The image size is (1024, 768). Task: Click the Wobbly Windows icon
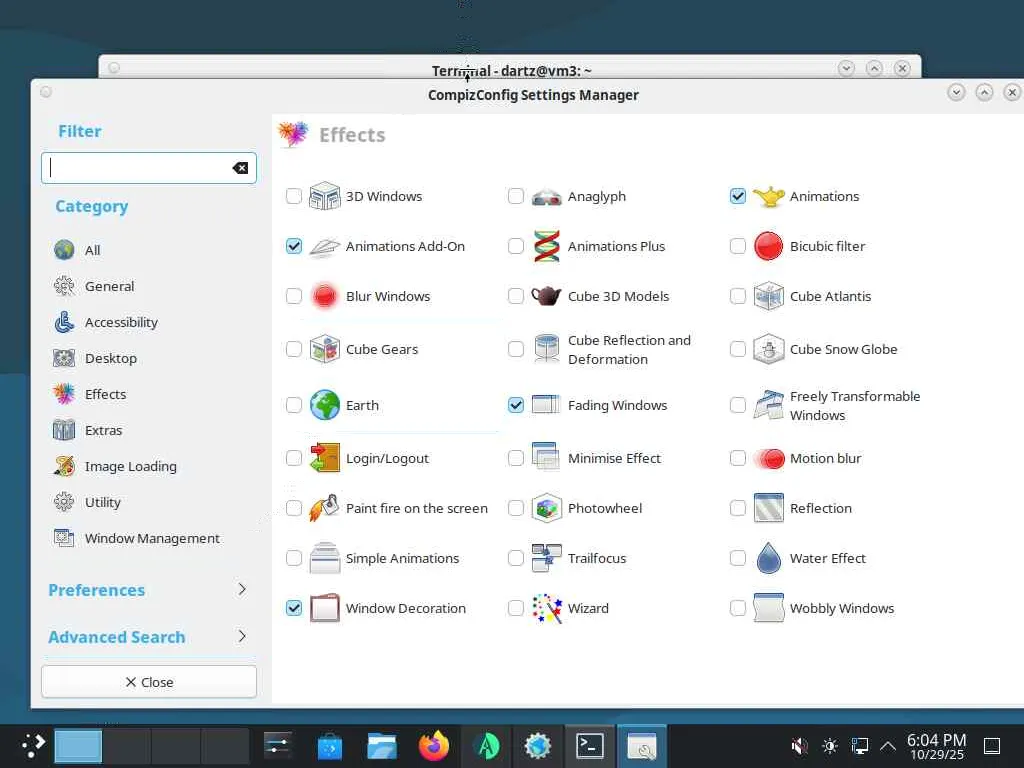pos(769,608)
